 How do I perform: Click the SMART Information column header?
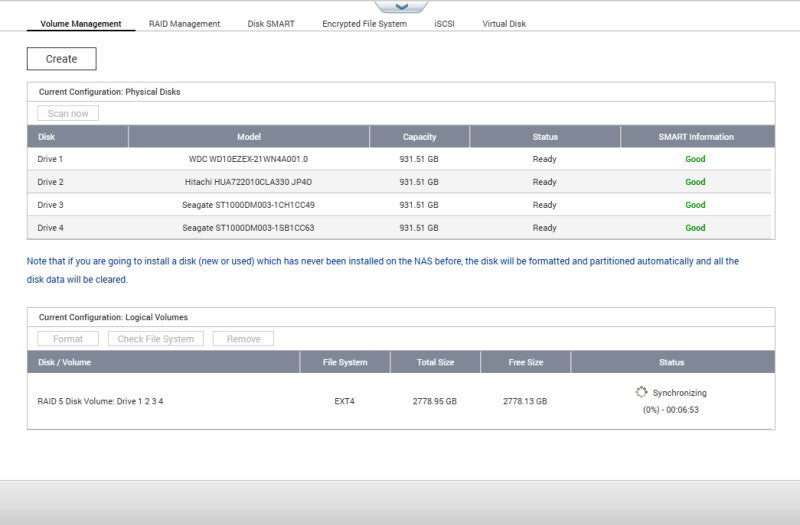click(x=697, y=137)
